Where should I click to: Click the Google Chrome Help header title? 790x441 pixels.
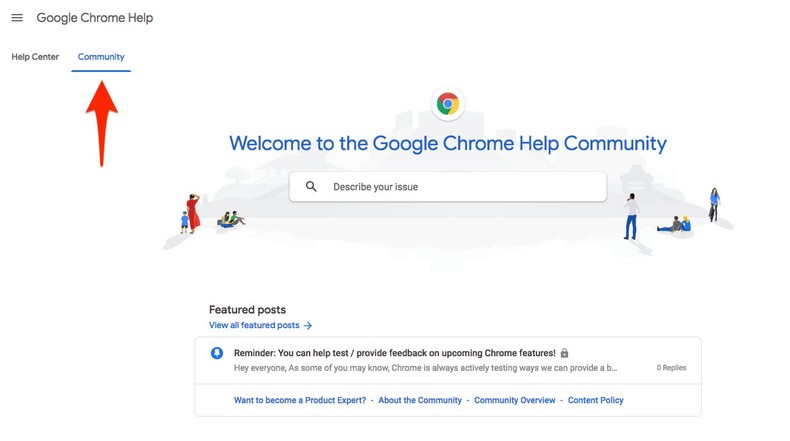point(95,18)
